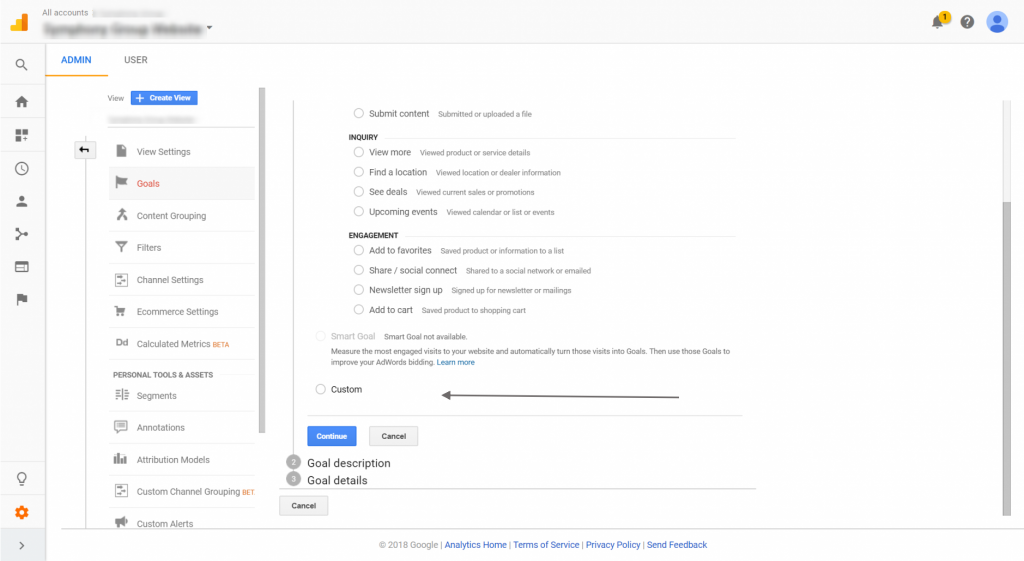Image resolution: width=1024 pixels, height=561 pixels.
Task: Select the Custom radio button
Action: [x=320, y=389]
